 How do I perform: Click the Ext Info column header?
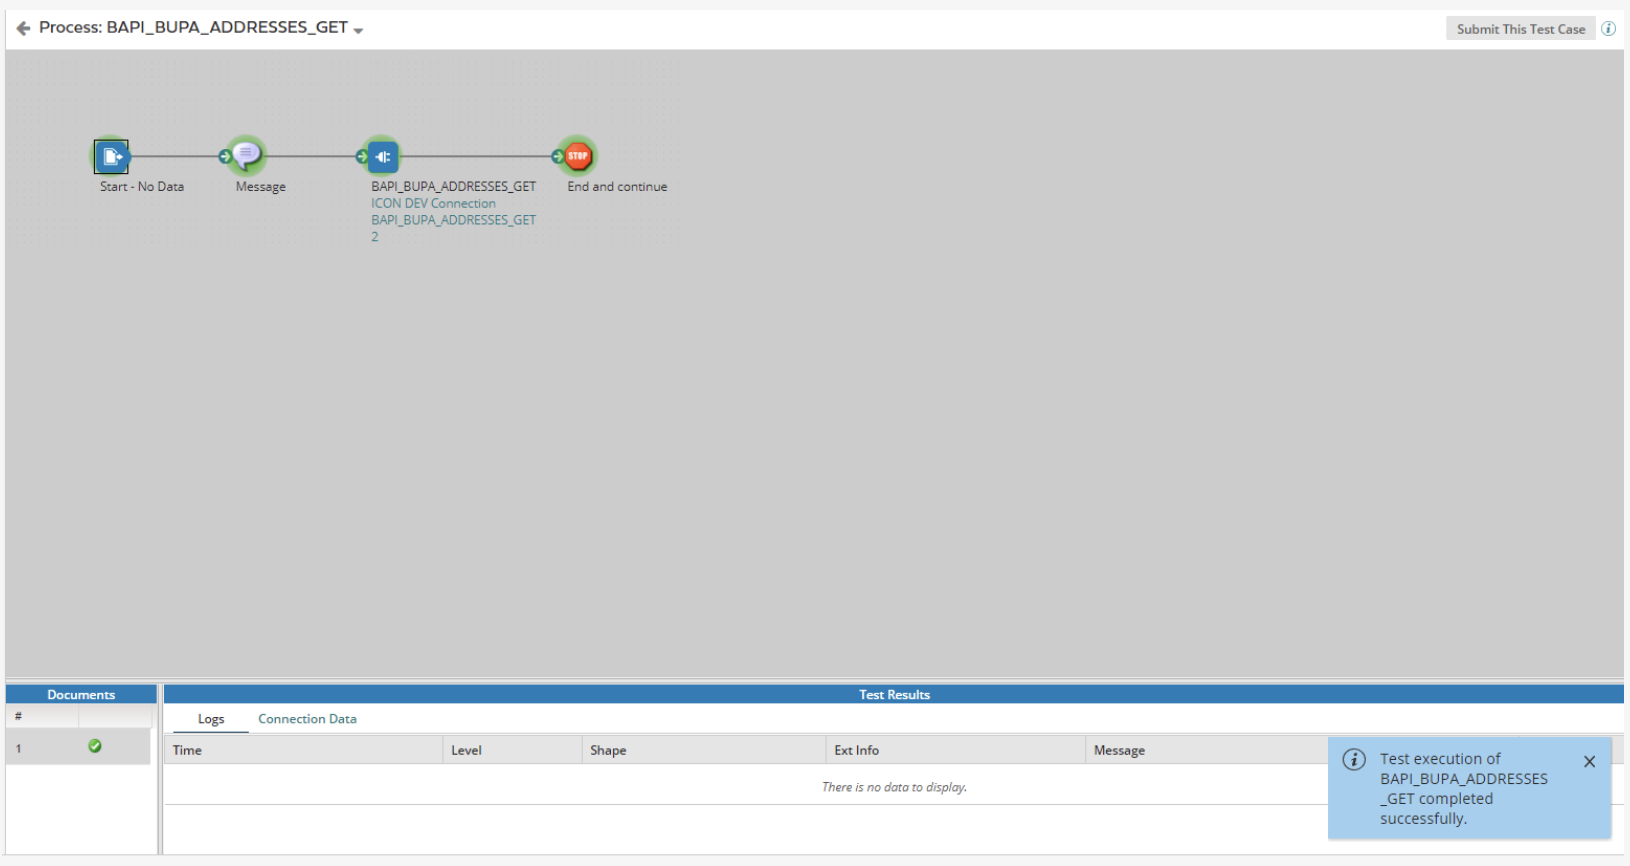point(856,750)
